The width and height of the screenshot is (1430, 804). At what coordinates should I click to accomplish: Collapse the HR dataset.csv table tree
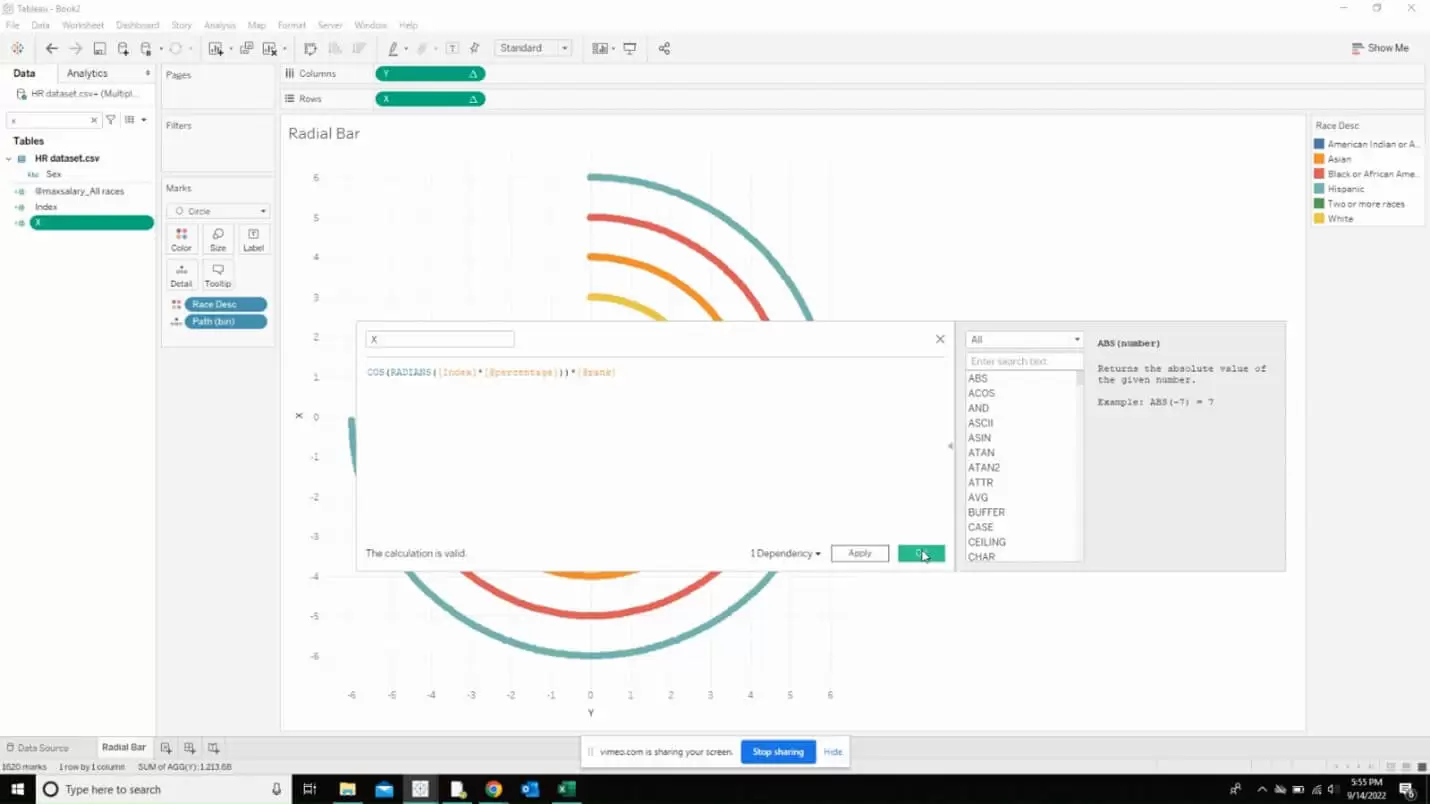click(9, 158)
